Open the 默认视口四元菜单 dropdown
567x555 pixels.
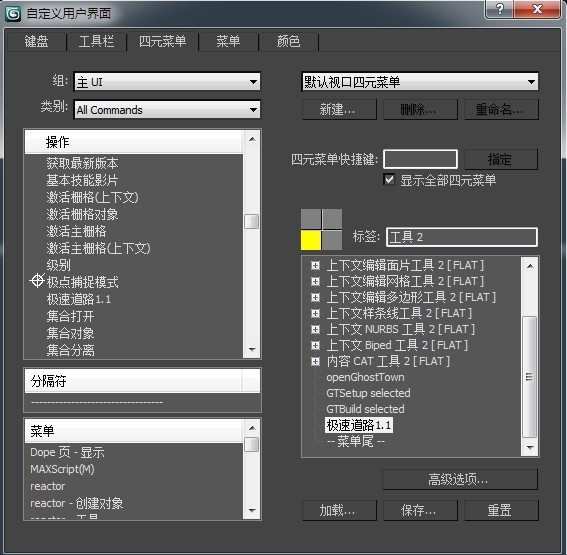tap(419, 82)
